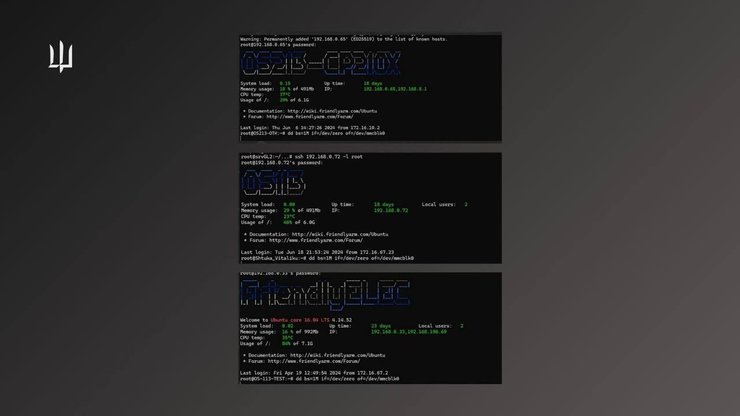Click the white trident logo

pos(60,57)
